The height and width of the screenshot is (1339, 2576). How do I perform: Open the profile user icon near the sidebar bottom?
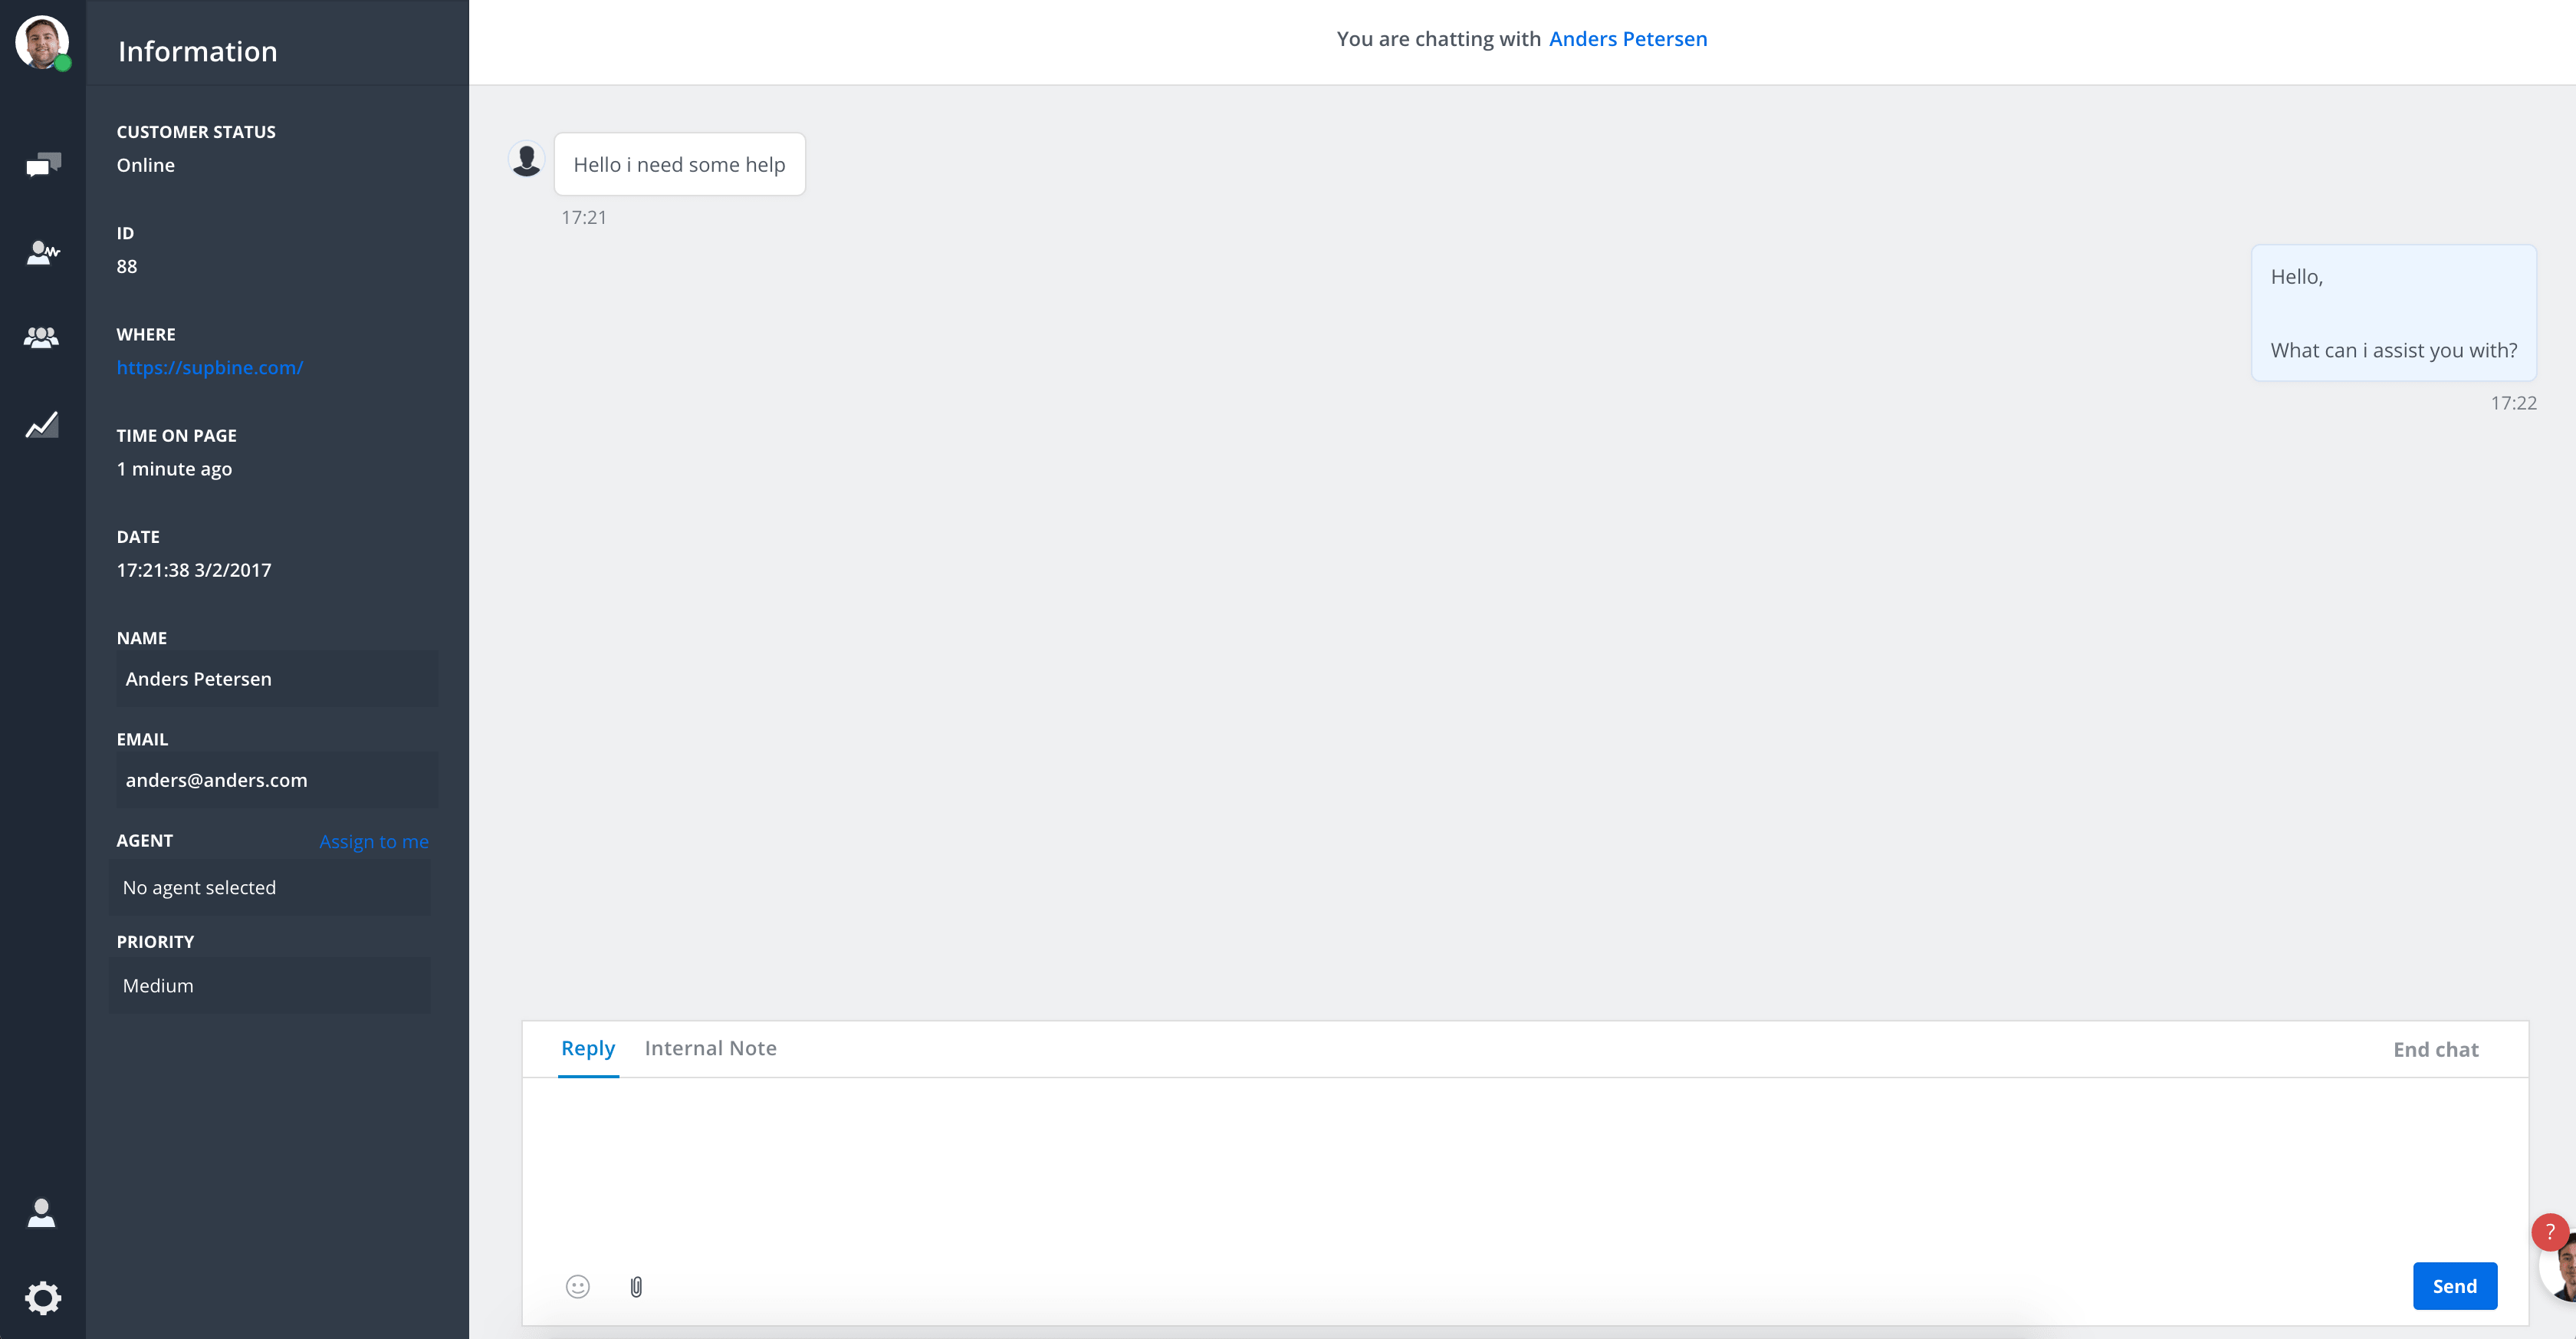(x=42, y=1212)
